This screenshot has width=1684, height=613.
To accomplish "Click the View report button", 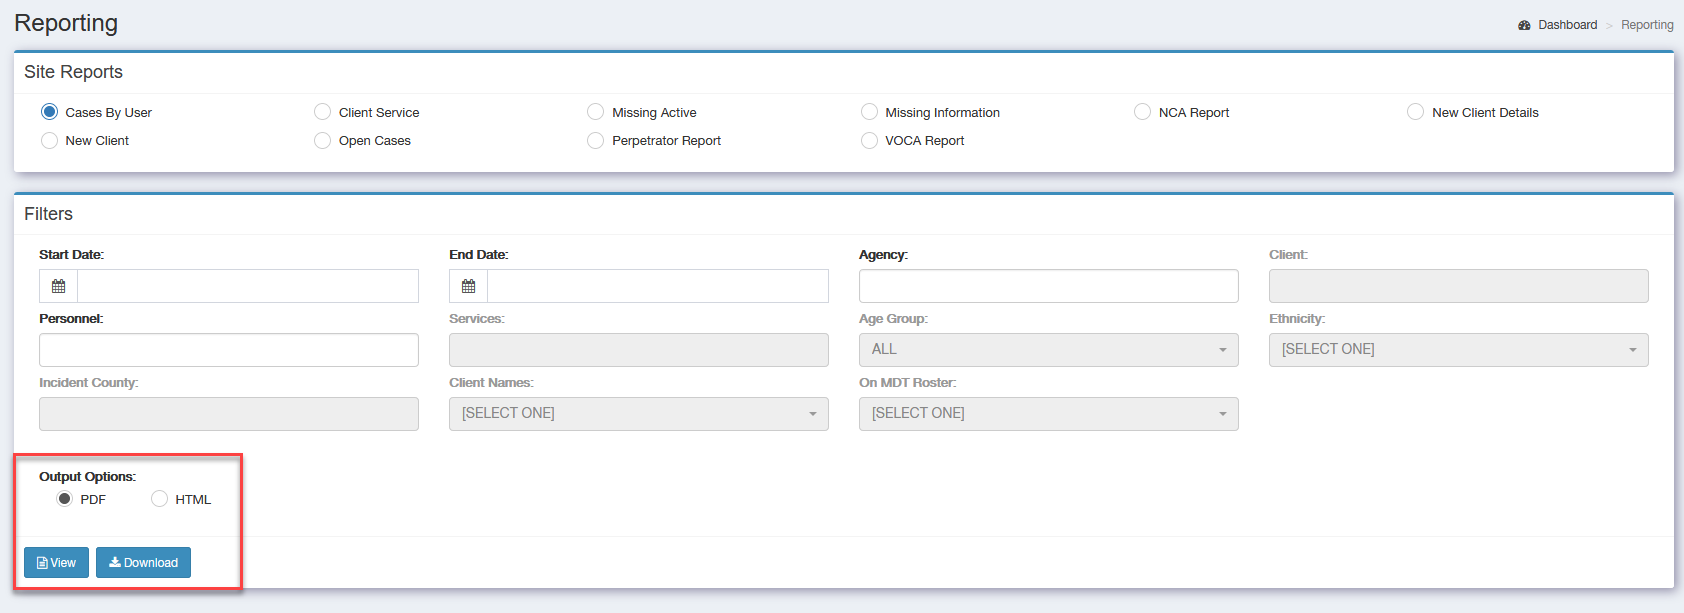I will [x=56, y=563].
